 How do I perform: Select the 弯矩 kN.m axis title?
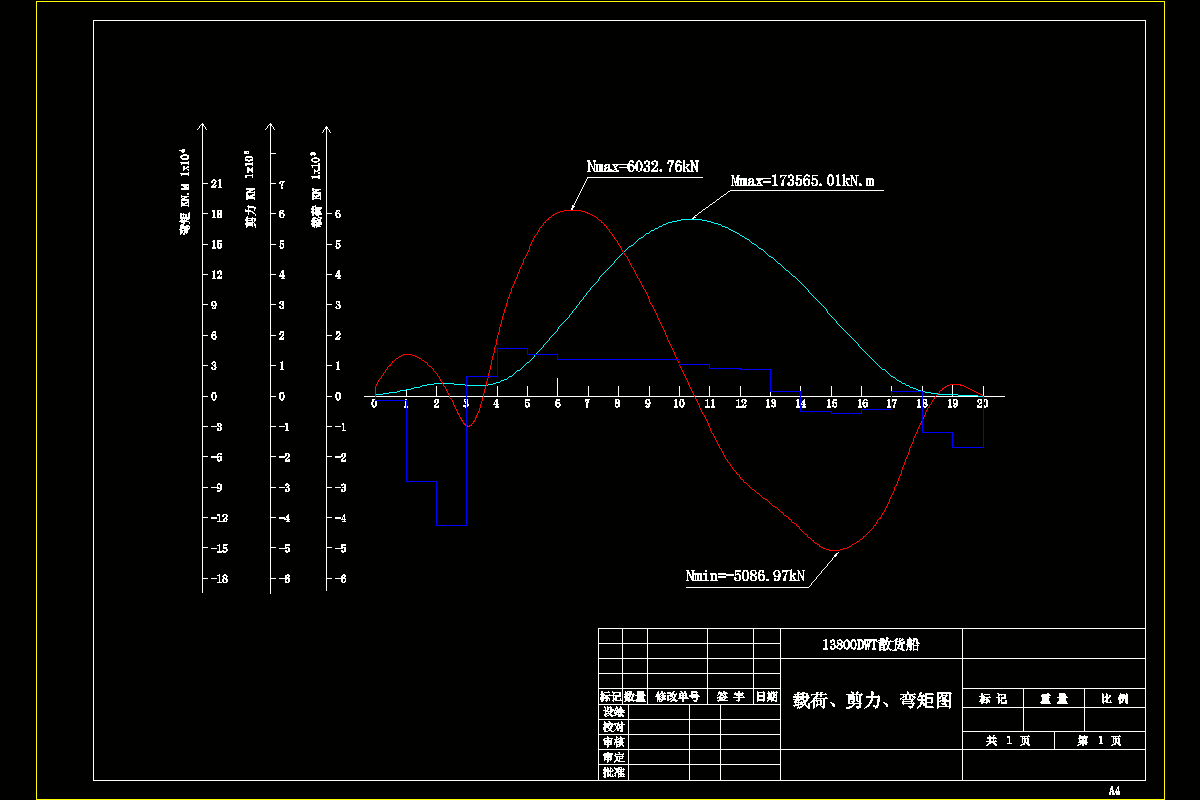pos(185,192)
